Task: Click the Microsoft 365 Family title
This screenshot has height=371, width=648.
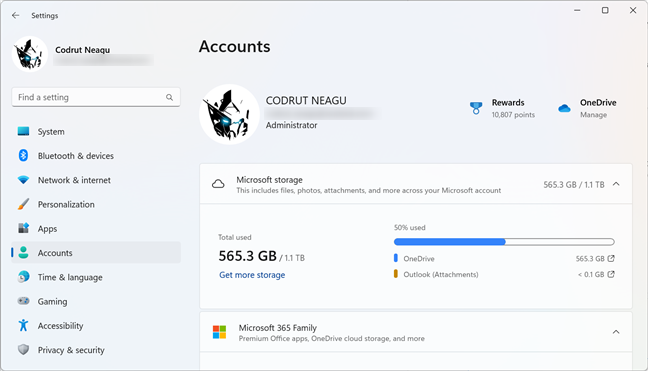Action: coord(278,328)
